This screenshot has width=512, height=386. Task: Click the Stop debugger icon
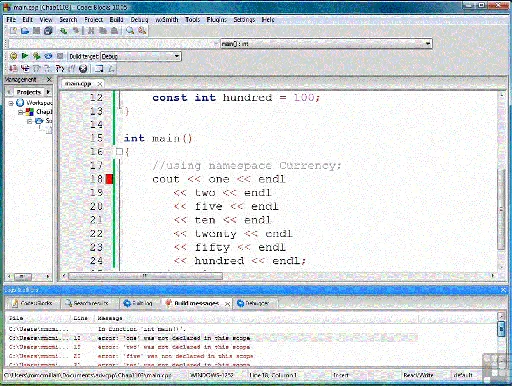(x=83, y=69)
